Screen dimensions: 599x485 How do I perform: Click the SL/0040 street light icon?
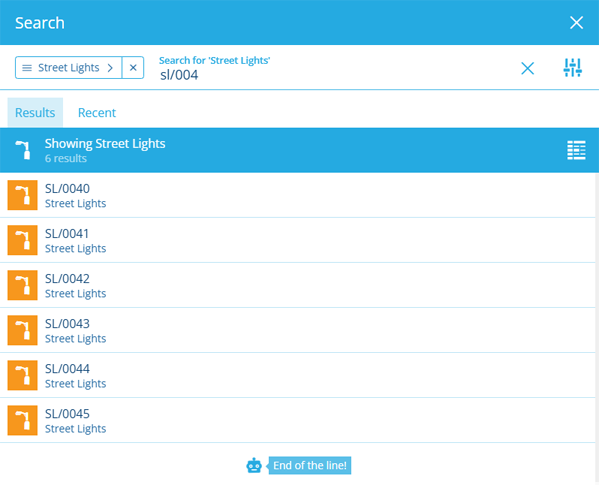click(23, 195)
